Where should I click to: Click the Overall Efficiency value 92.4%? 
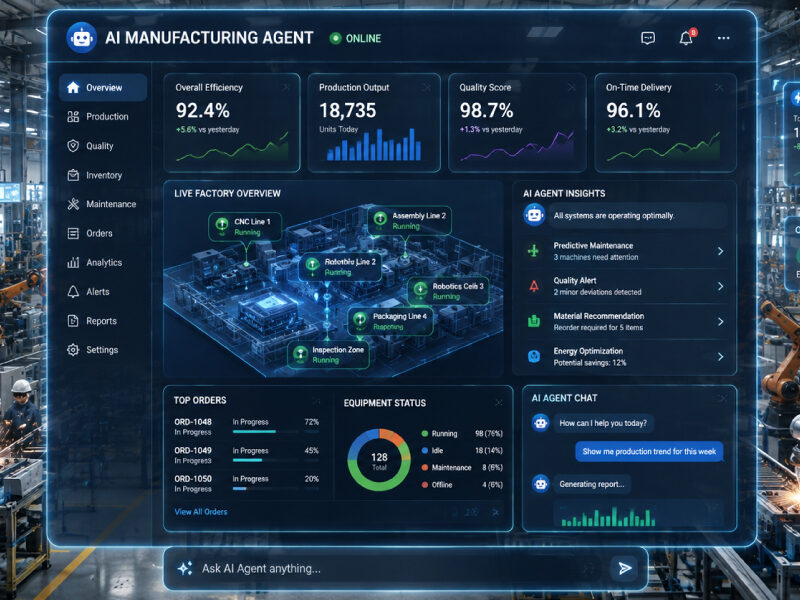(x=203, y=110)
